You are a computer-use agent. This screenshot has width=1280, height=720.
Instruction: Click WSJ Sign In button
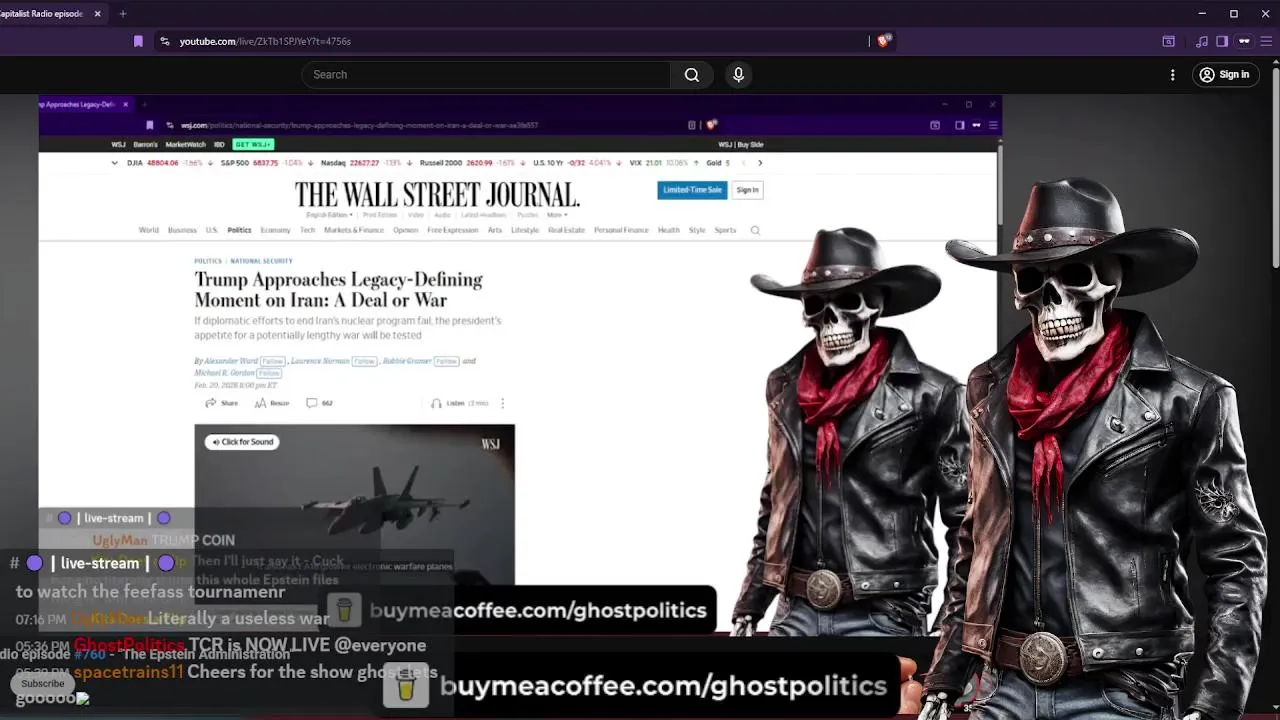coord(747,190)
